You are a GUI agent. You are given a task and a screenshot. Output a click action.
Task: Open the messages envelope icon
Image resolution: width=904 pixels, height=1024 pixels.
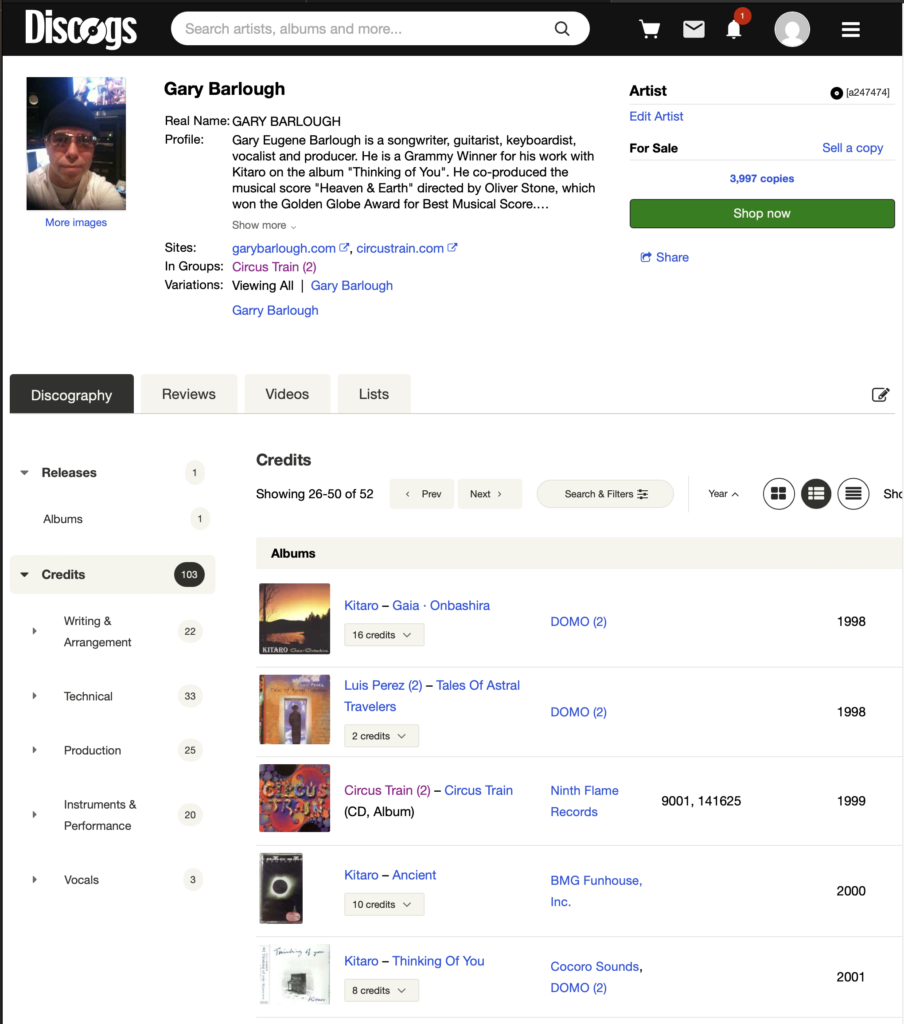click(694, 29)
